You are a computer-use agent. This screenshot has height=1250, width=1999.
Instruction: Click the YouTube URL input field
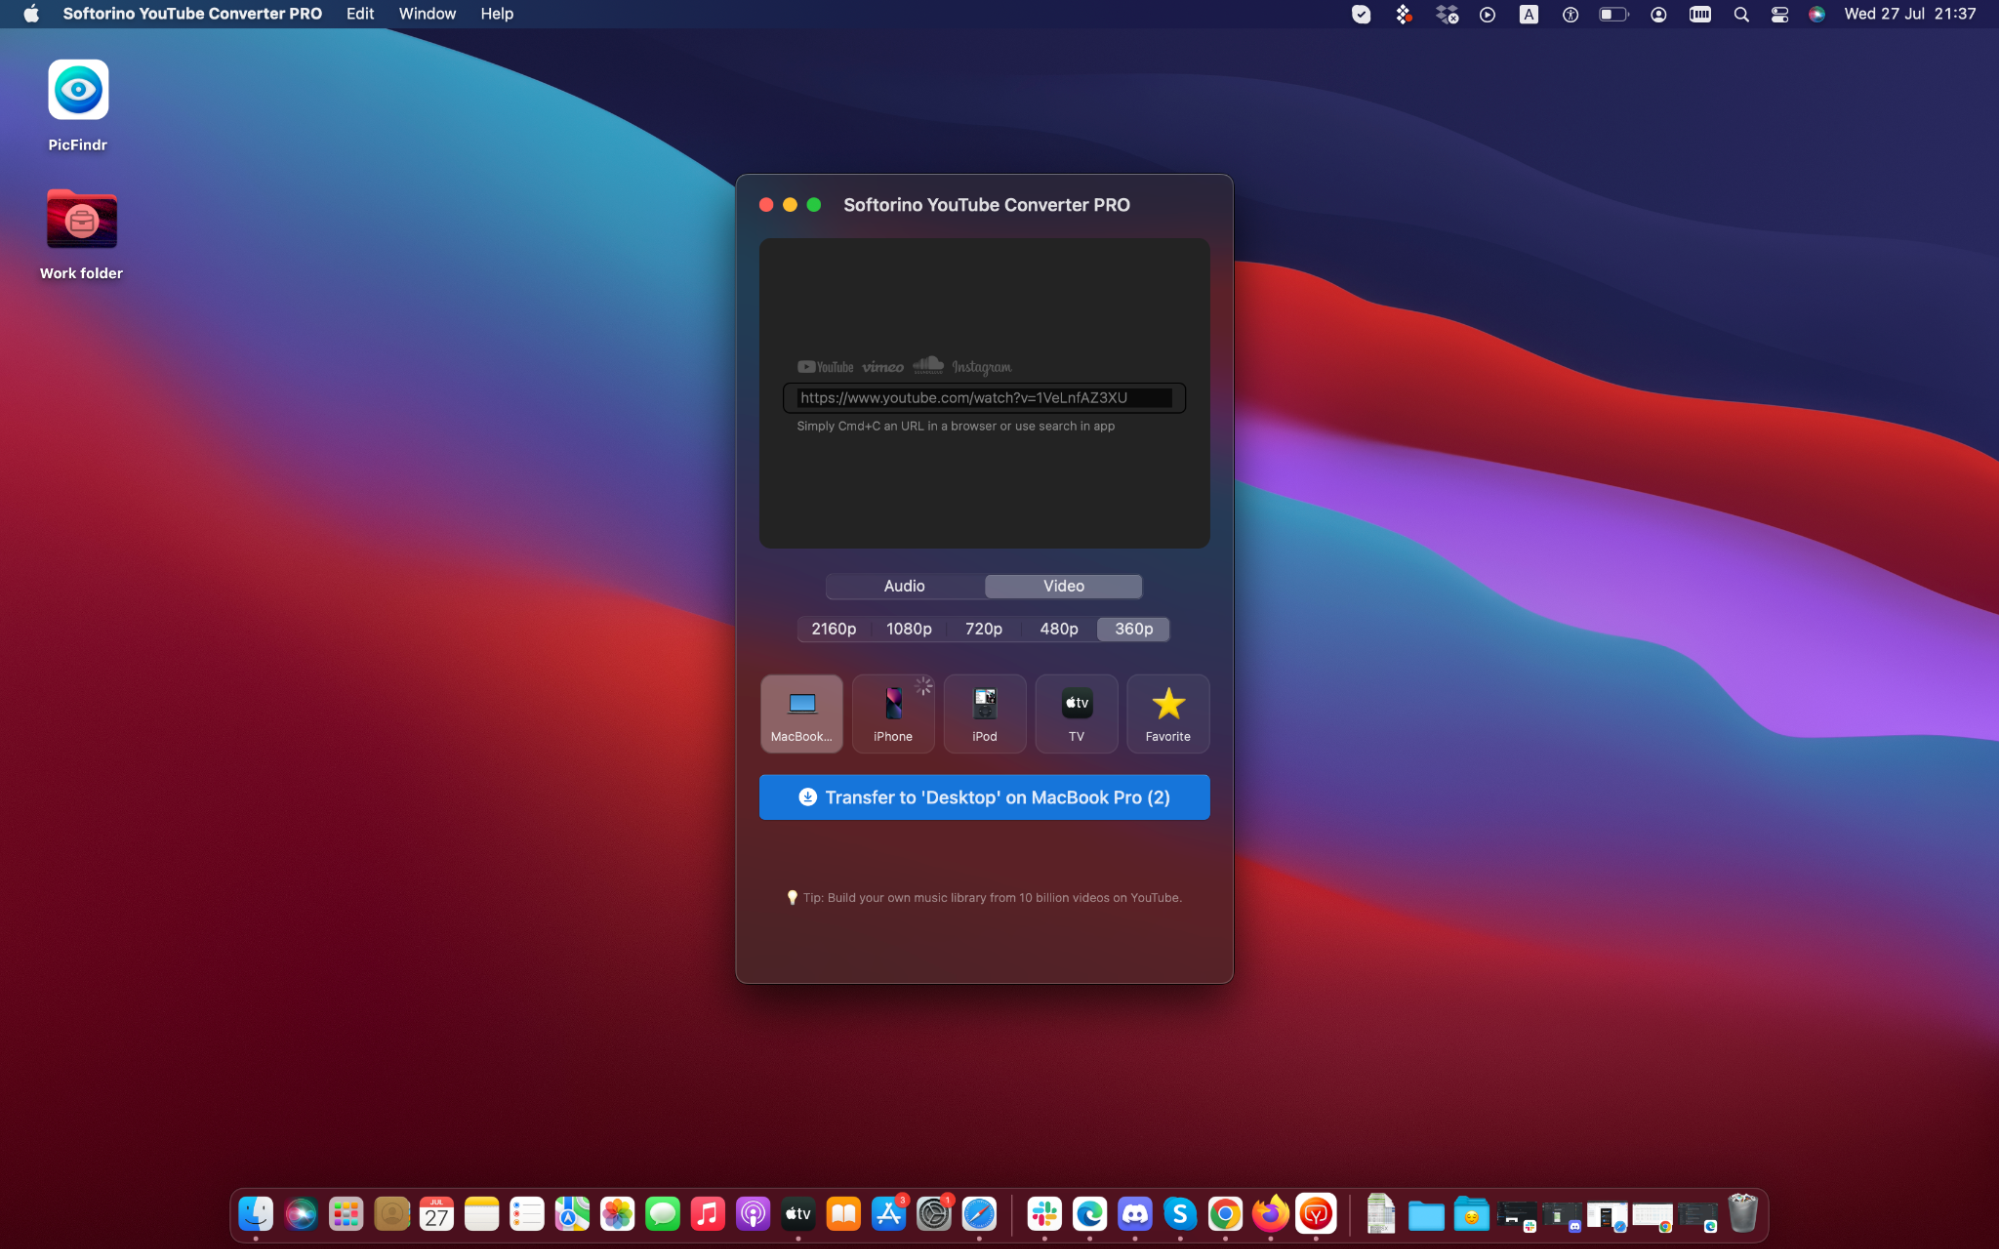984,398
